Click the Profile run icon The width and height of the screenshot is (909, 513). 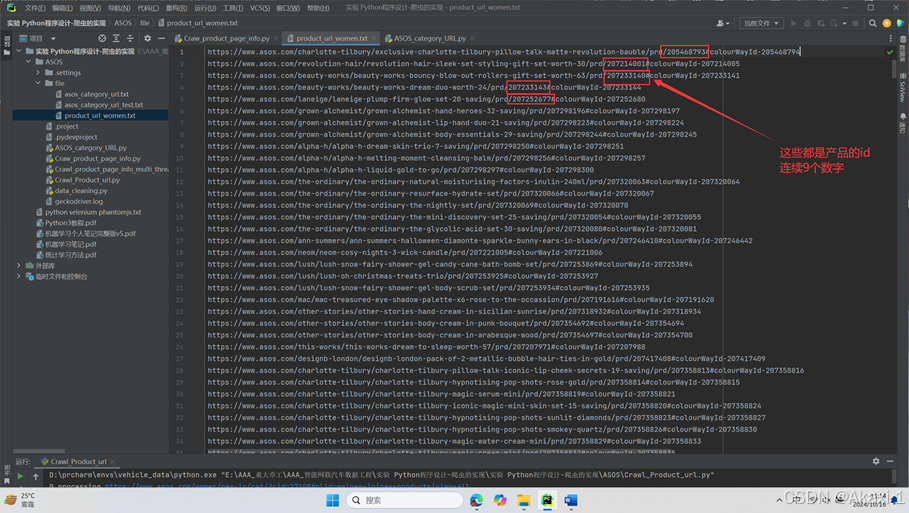834,23
